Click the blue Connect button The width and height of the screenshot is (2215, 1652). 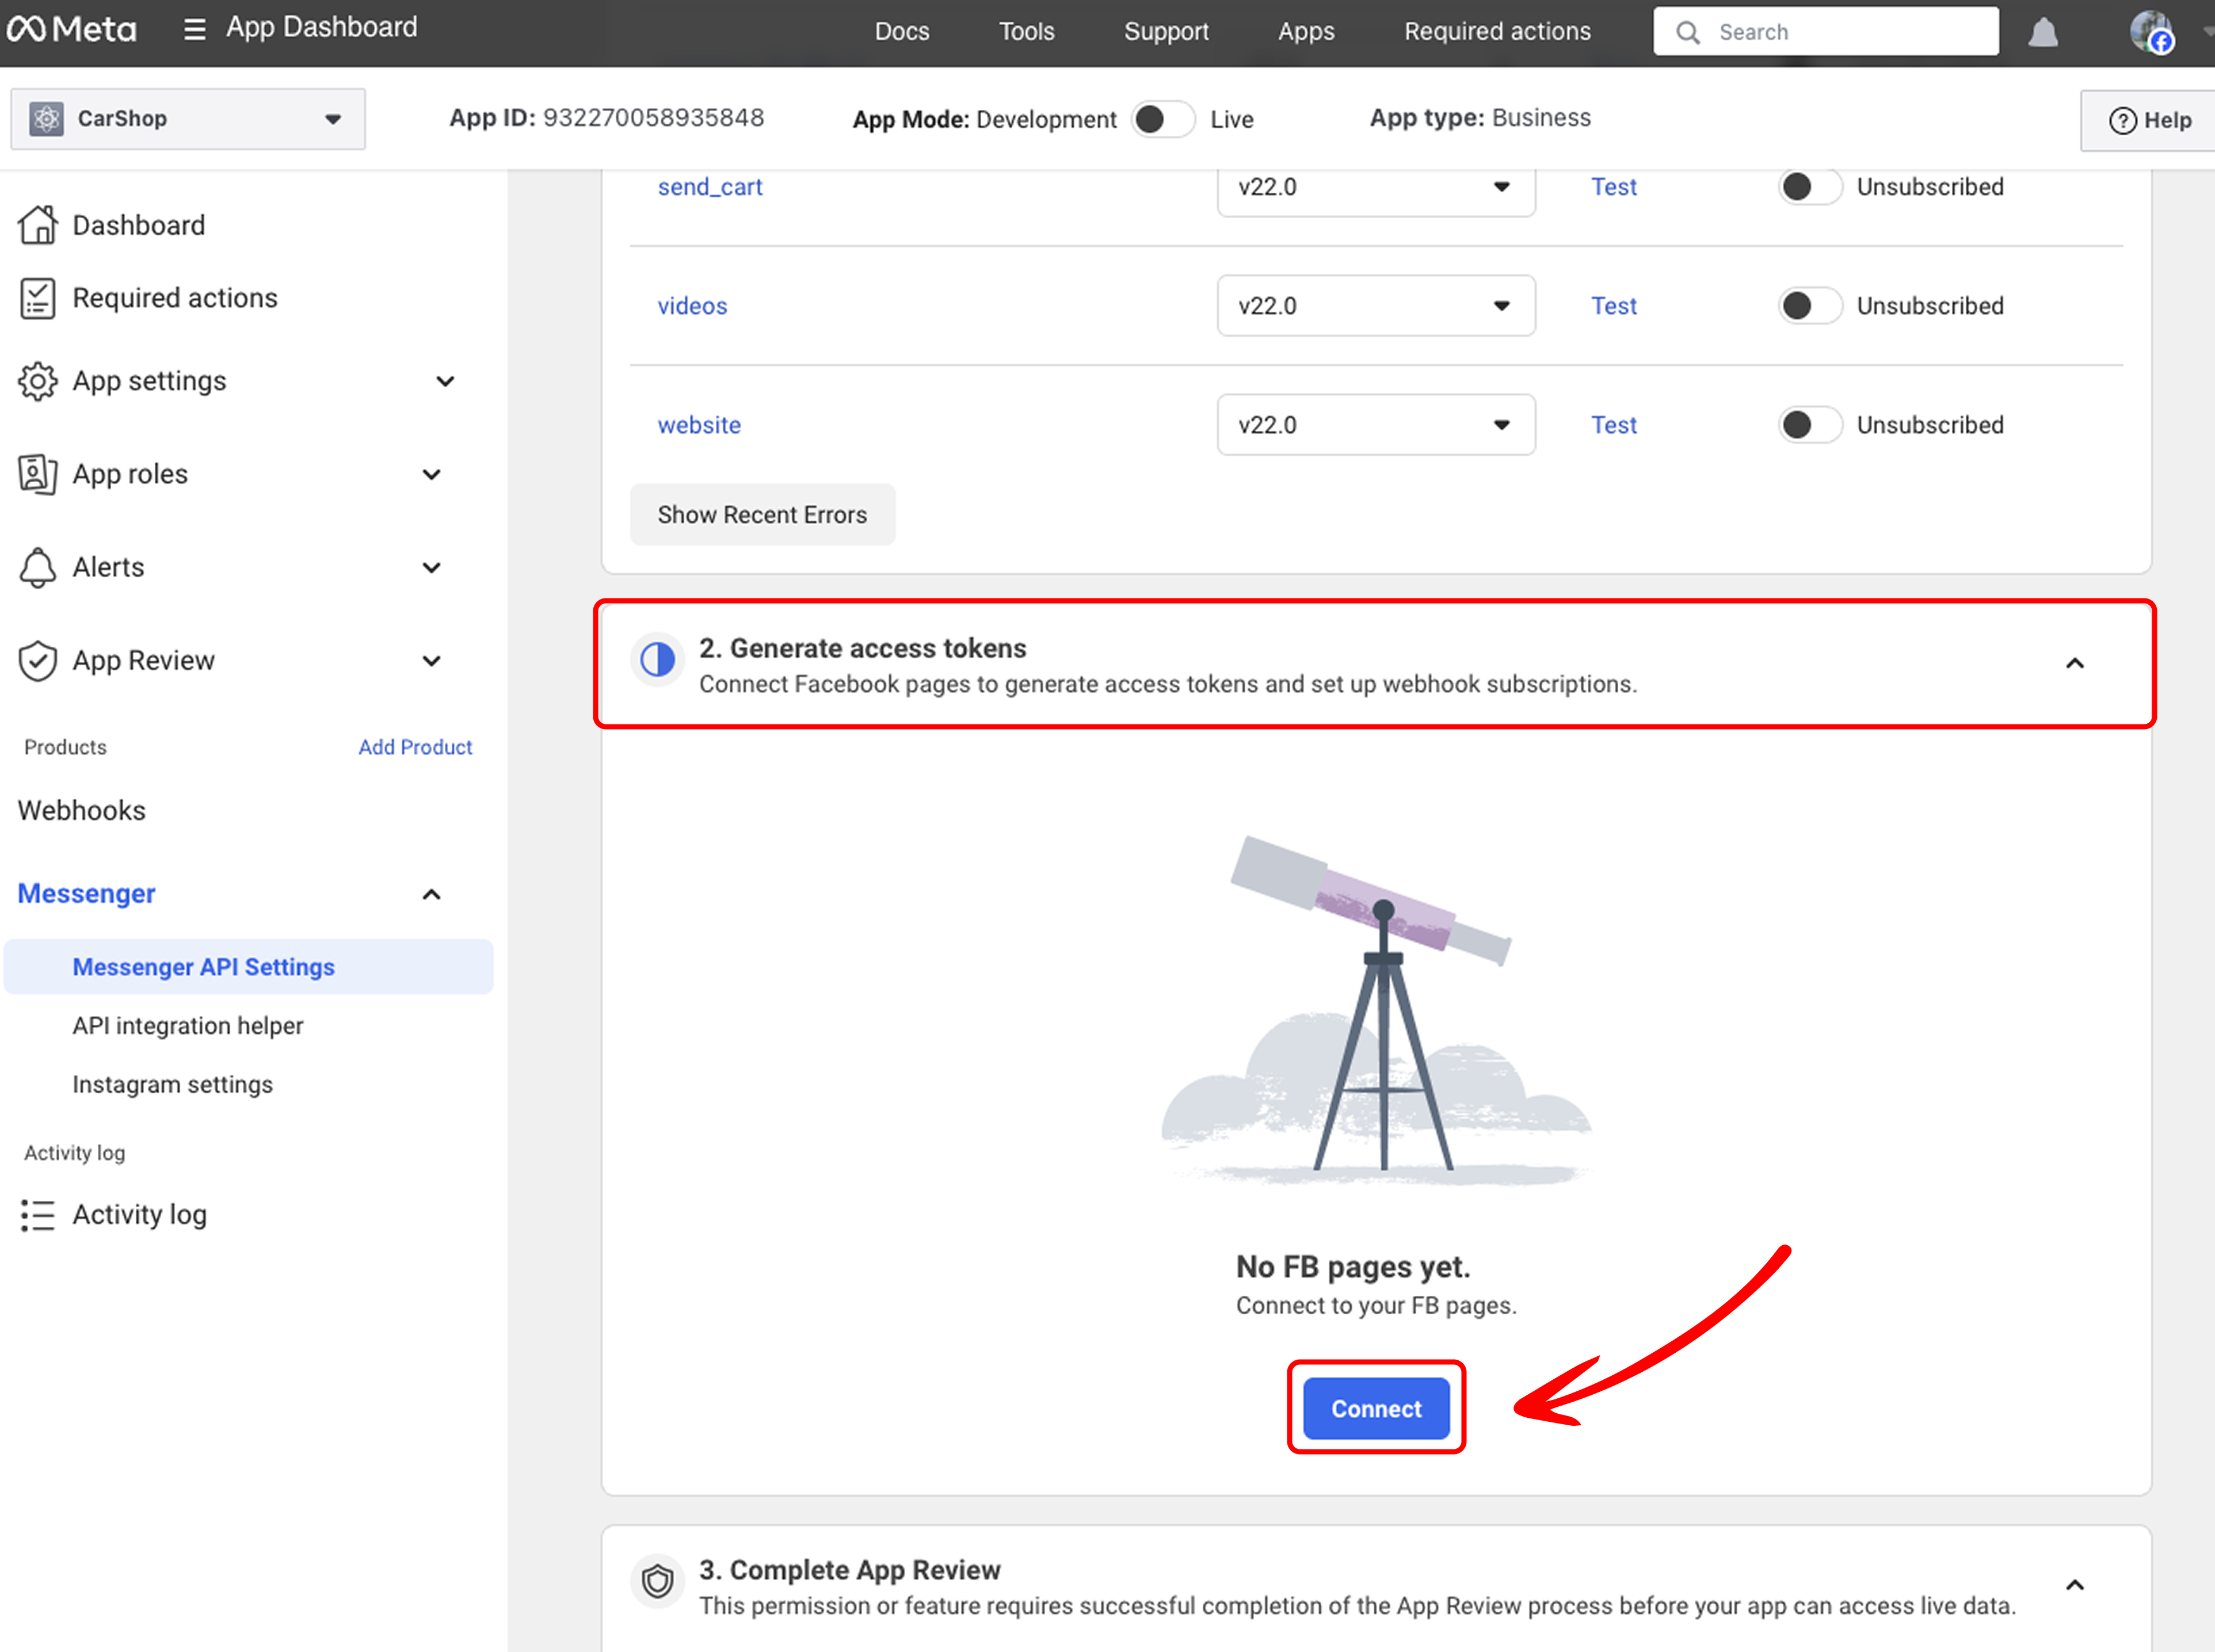(x=1376, y=1409)
